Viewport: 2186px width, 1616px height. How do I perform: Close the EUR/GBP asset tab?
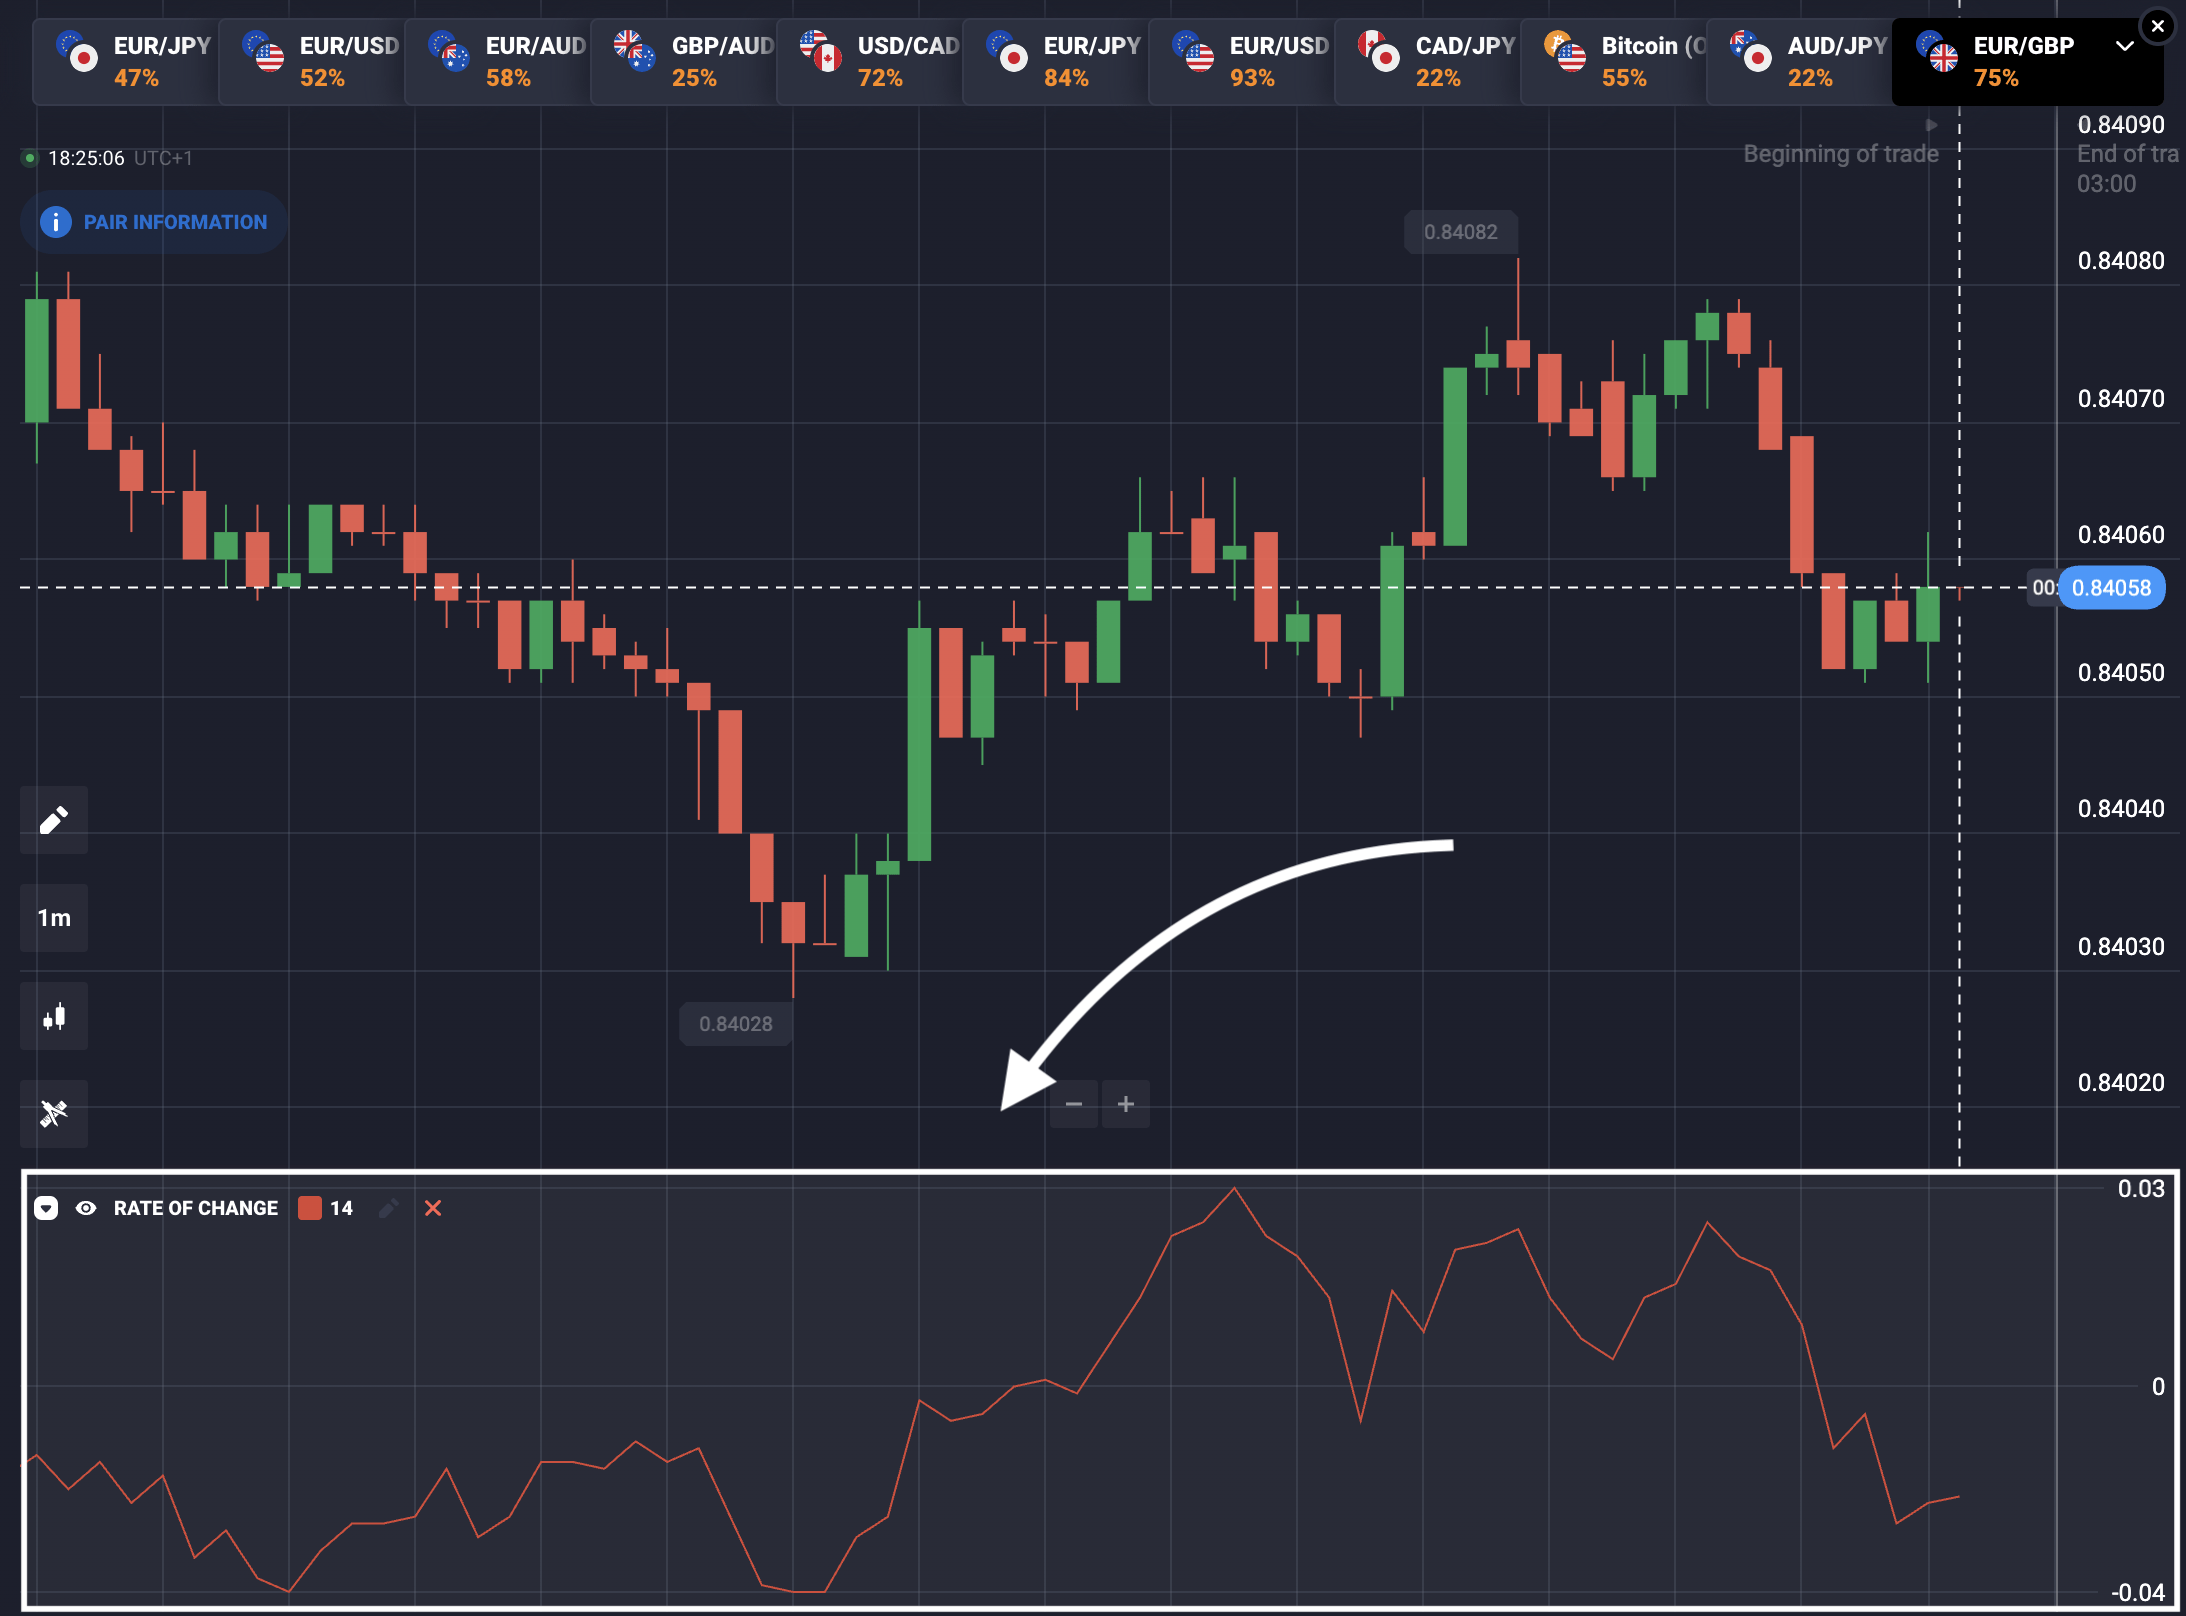[2158, 26]
